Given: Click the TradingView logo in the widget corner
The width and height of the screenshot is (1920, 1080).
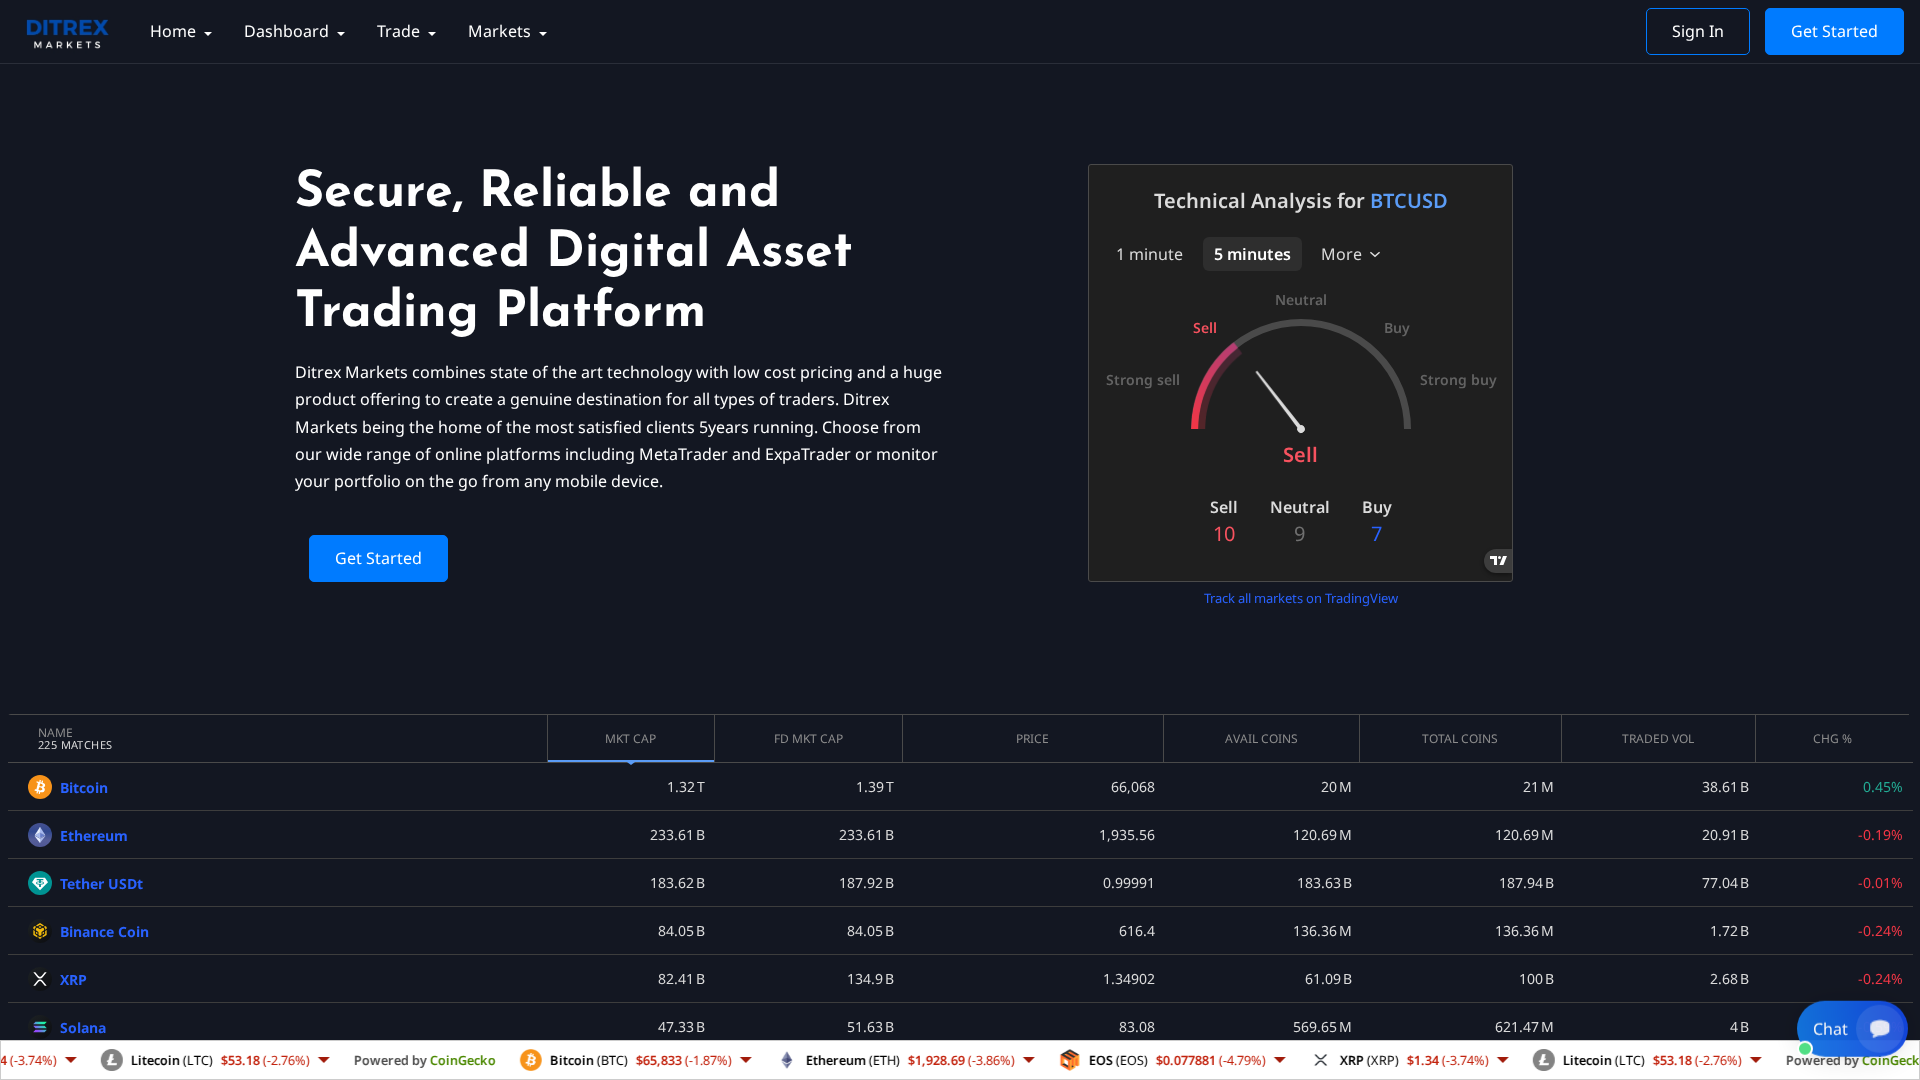Looking at the screenshot, I should coord(1497,561).
